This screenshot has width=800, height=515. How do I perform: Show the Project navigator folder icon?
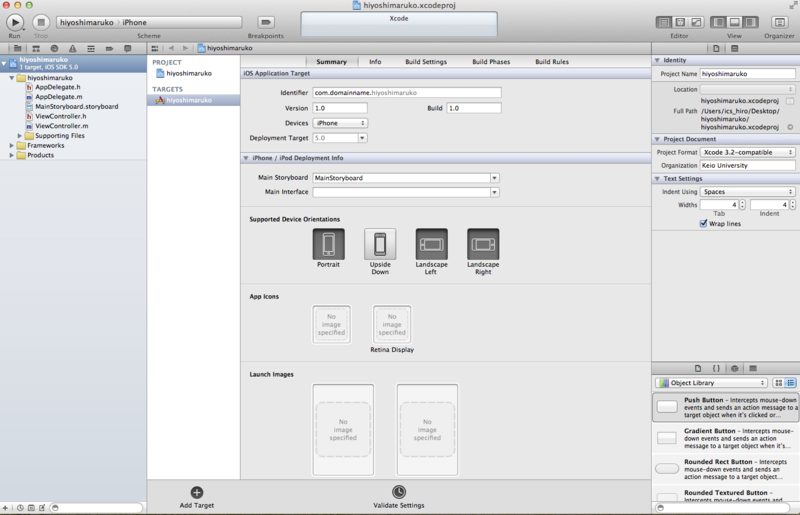point(17,48)
